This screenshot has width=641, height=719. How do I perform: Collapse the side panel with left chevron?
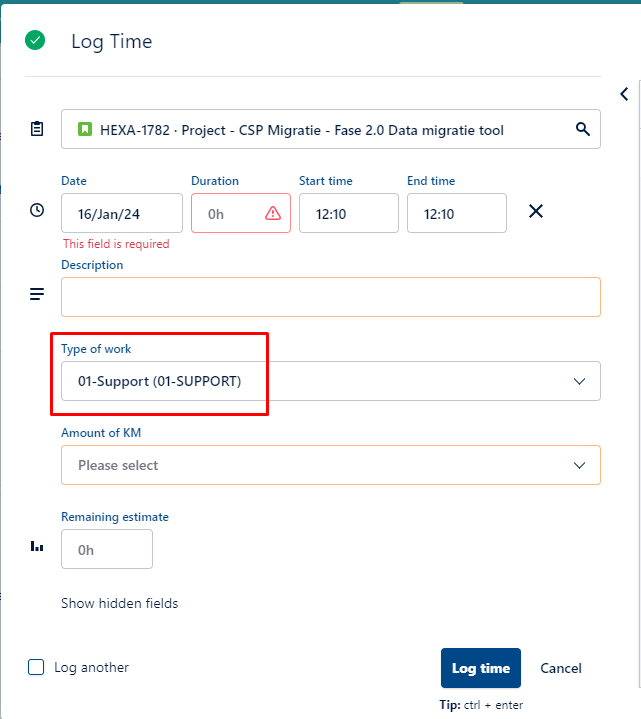coord(624,94)
